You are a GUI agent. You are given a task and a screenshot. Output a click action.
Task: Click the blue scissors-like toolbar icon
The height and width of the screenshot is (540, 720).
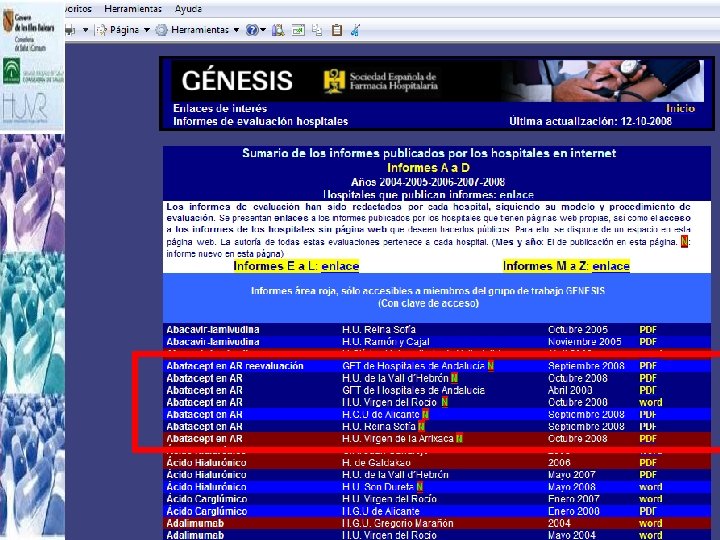point(355,30)
